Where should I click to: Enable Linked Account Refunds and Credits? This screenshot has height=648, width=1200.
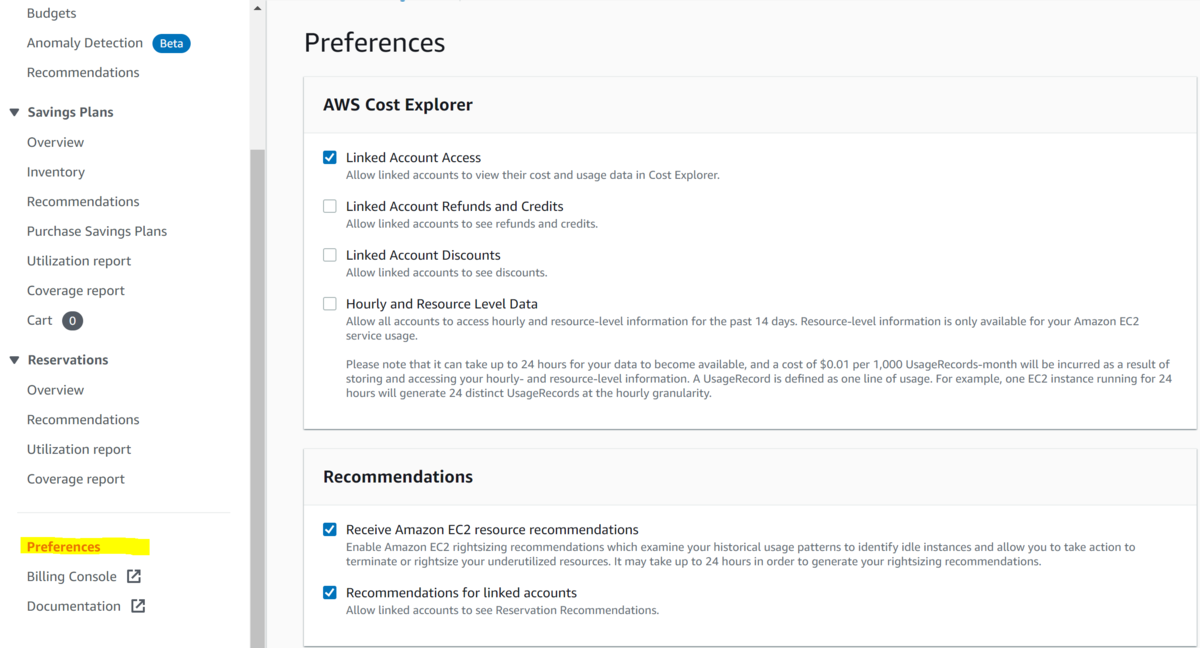point(330,206)
